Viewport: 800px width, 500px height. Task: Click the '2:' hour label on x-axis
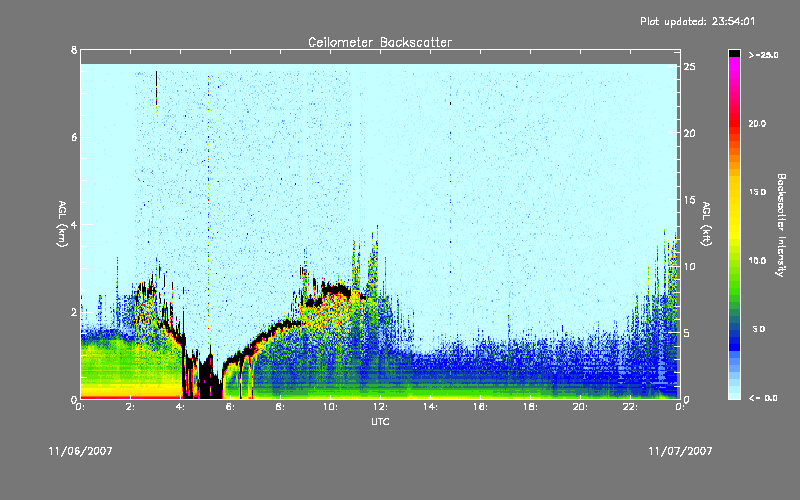(x=131, y=407)
